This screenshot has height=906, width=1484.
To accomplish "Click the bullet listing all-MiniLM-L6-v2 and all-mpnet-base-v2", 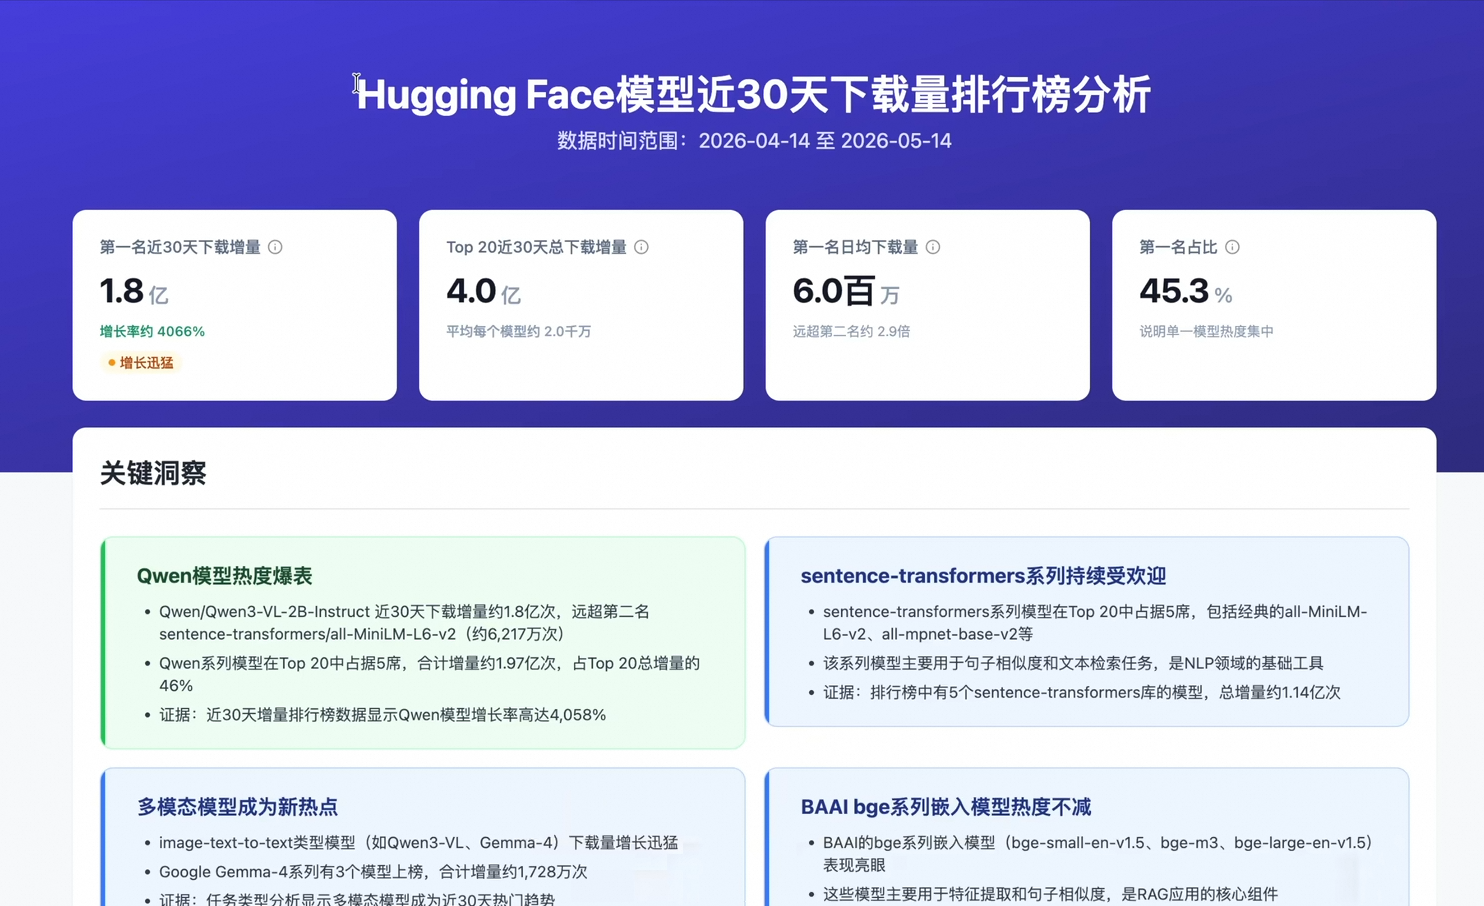I will coord(1095,623).
